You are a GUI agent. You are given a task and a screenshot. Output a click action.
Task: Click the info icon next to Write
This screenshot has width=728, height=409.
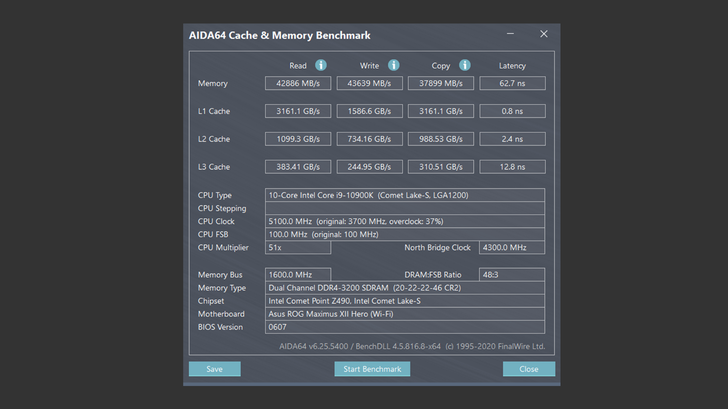click(x=394, y=66)
